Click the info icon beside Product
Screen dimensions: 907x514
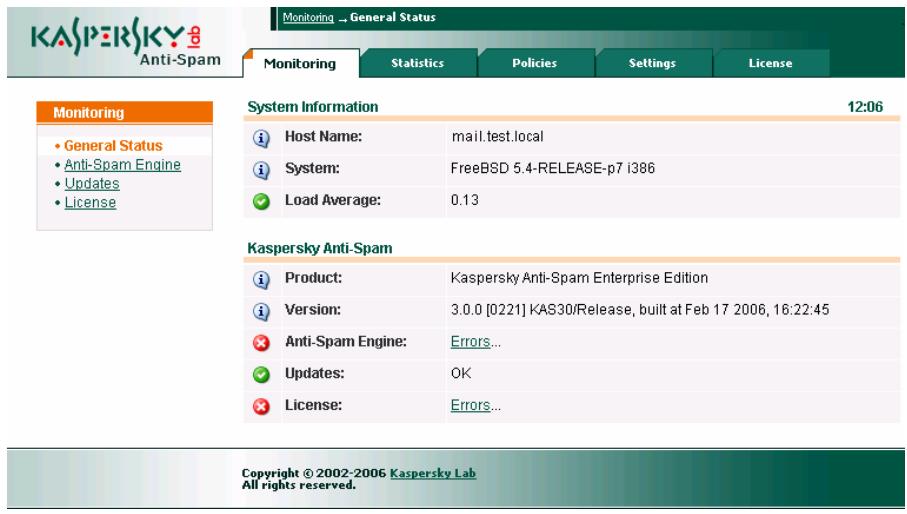(261, 280)
